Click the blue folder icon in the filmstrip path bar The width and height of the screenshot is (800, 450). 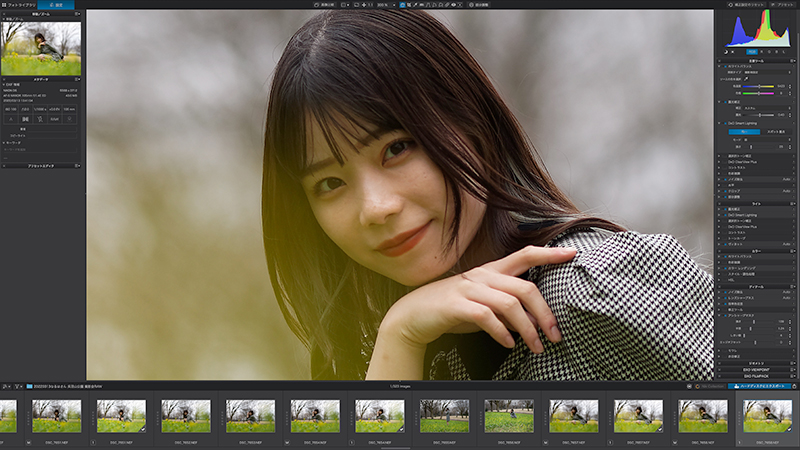tap(29, 386)
